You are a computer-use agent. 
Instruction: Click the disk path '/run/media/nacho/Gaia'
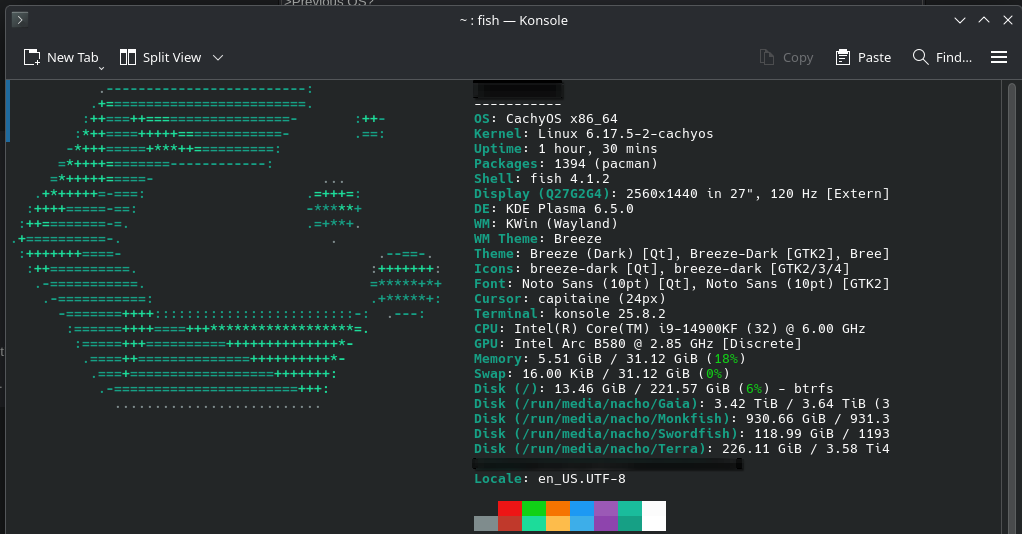(606, 404)
